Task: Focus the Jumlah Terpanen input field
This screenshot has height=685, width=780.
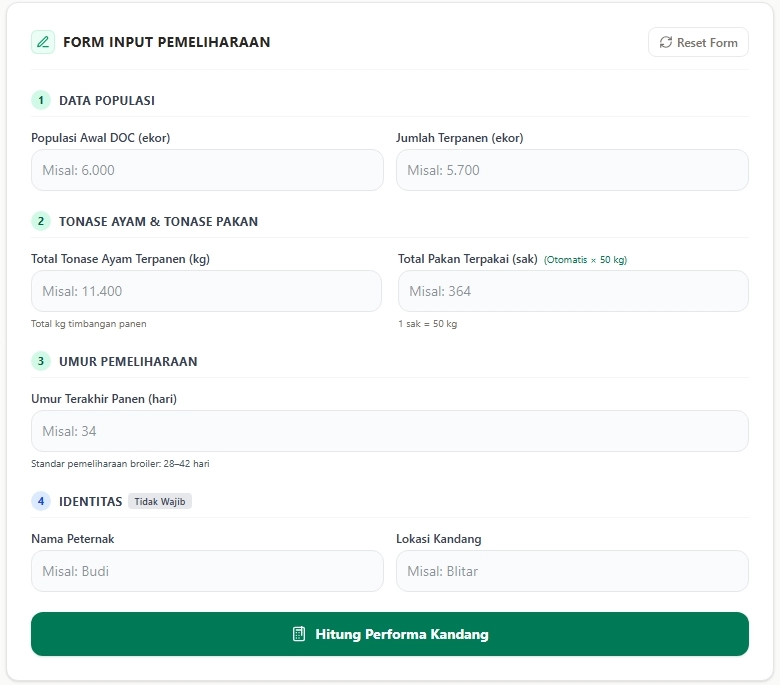Action: click(x=572, y=170)
